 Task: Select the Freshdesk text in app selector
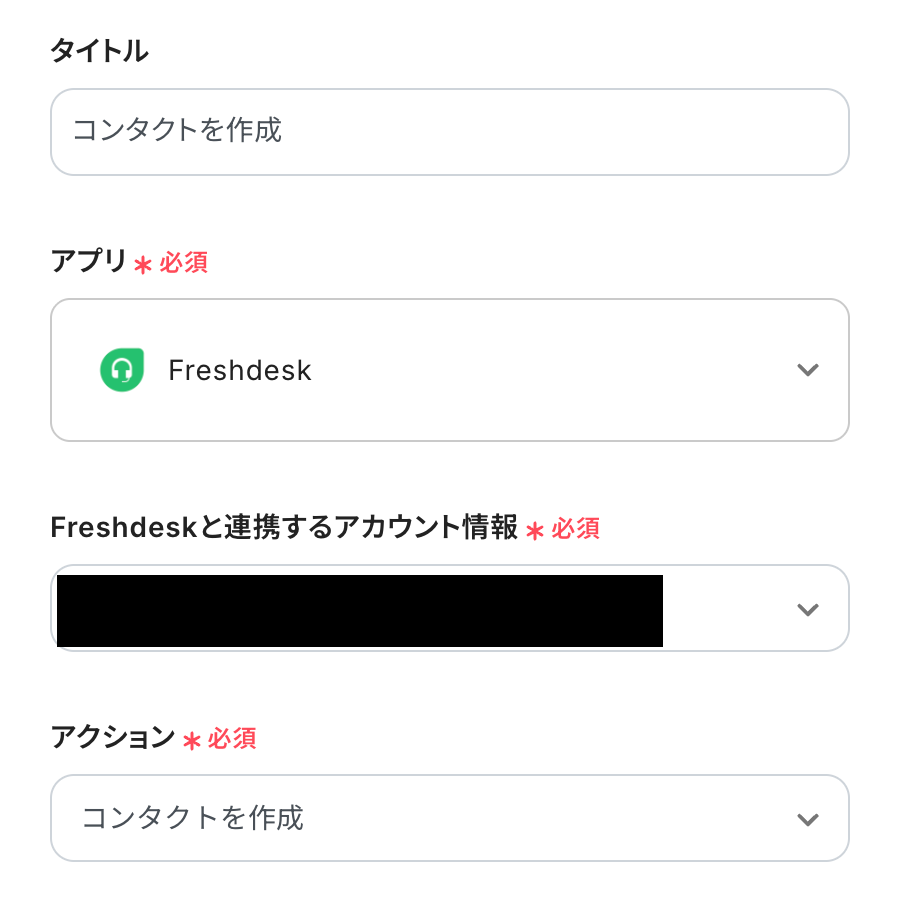pos(240,371)
